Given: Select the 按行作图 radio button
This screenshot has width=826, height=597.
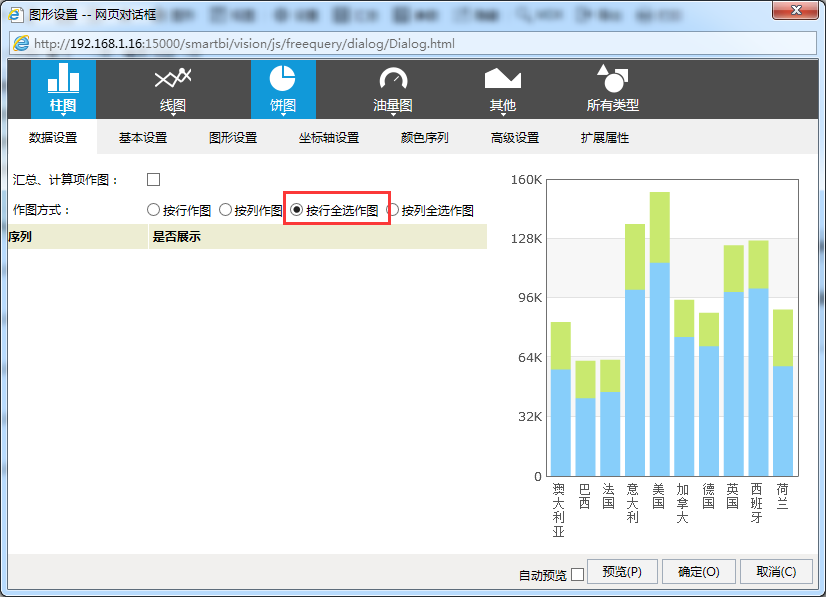Looking at the screenshot, I should point(153,210).
